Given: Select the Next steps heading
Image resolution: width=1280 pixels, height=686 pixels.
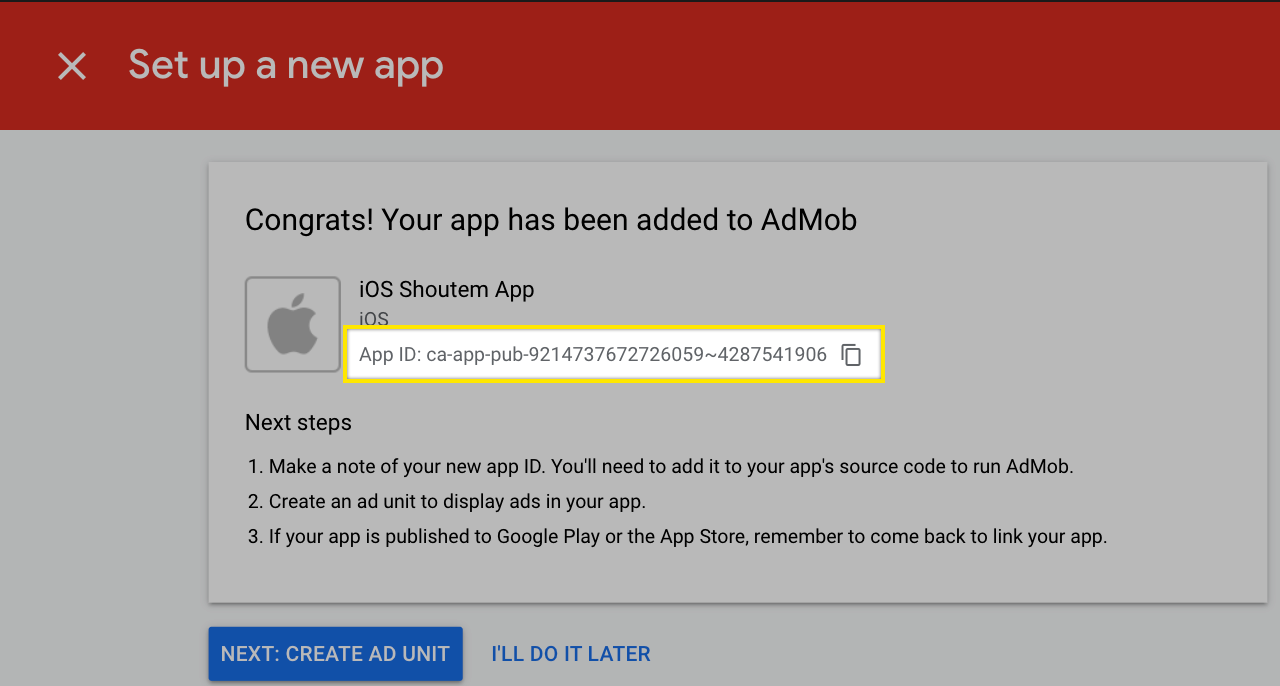Looking at the screenshot, I should tap(298, 422).
